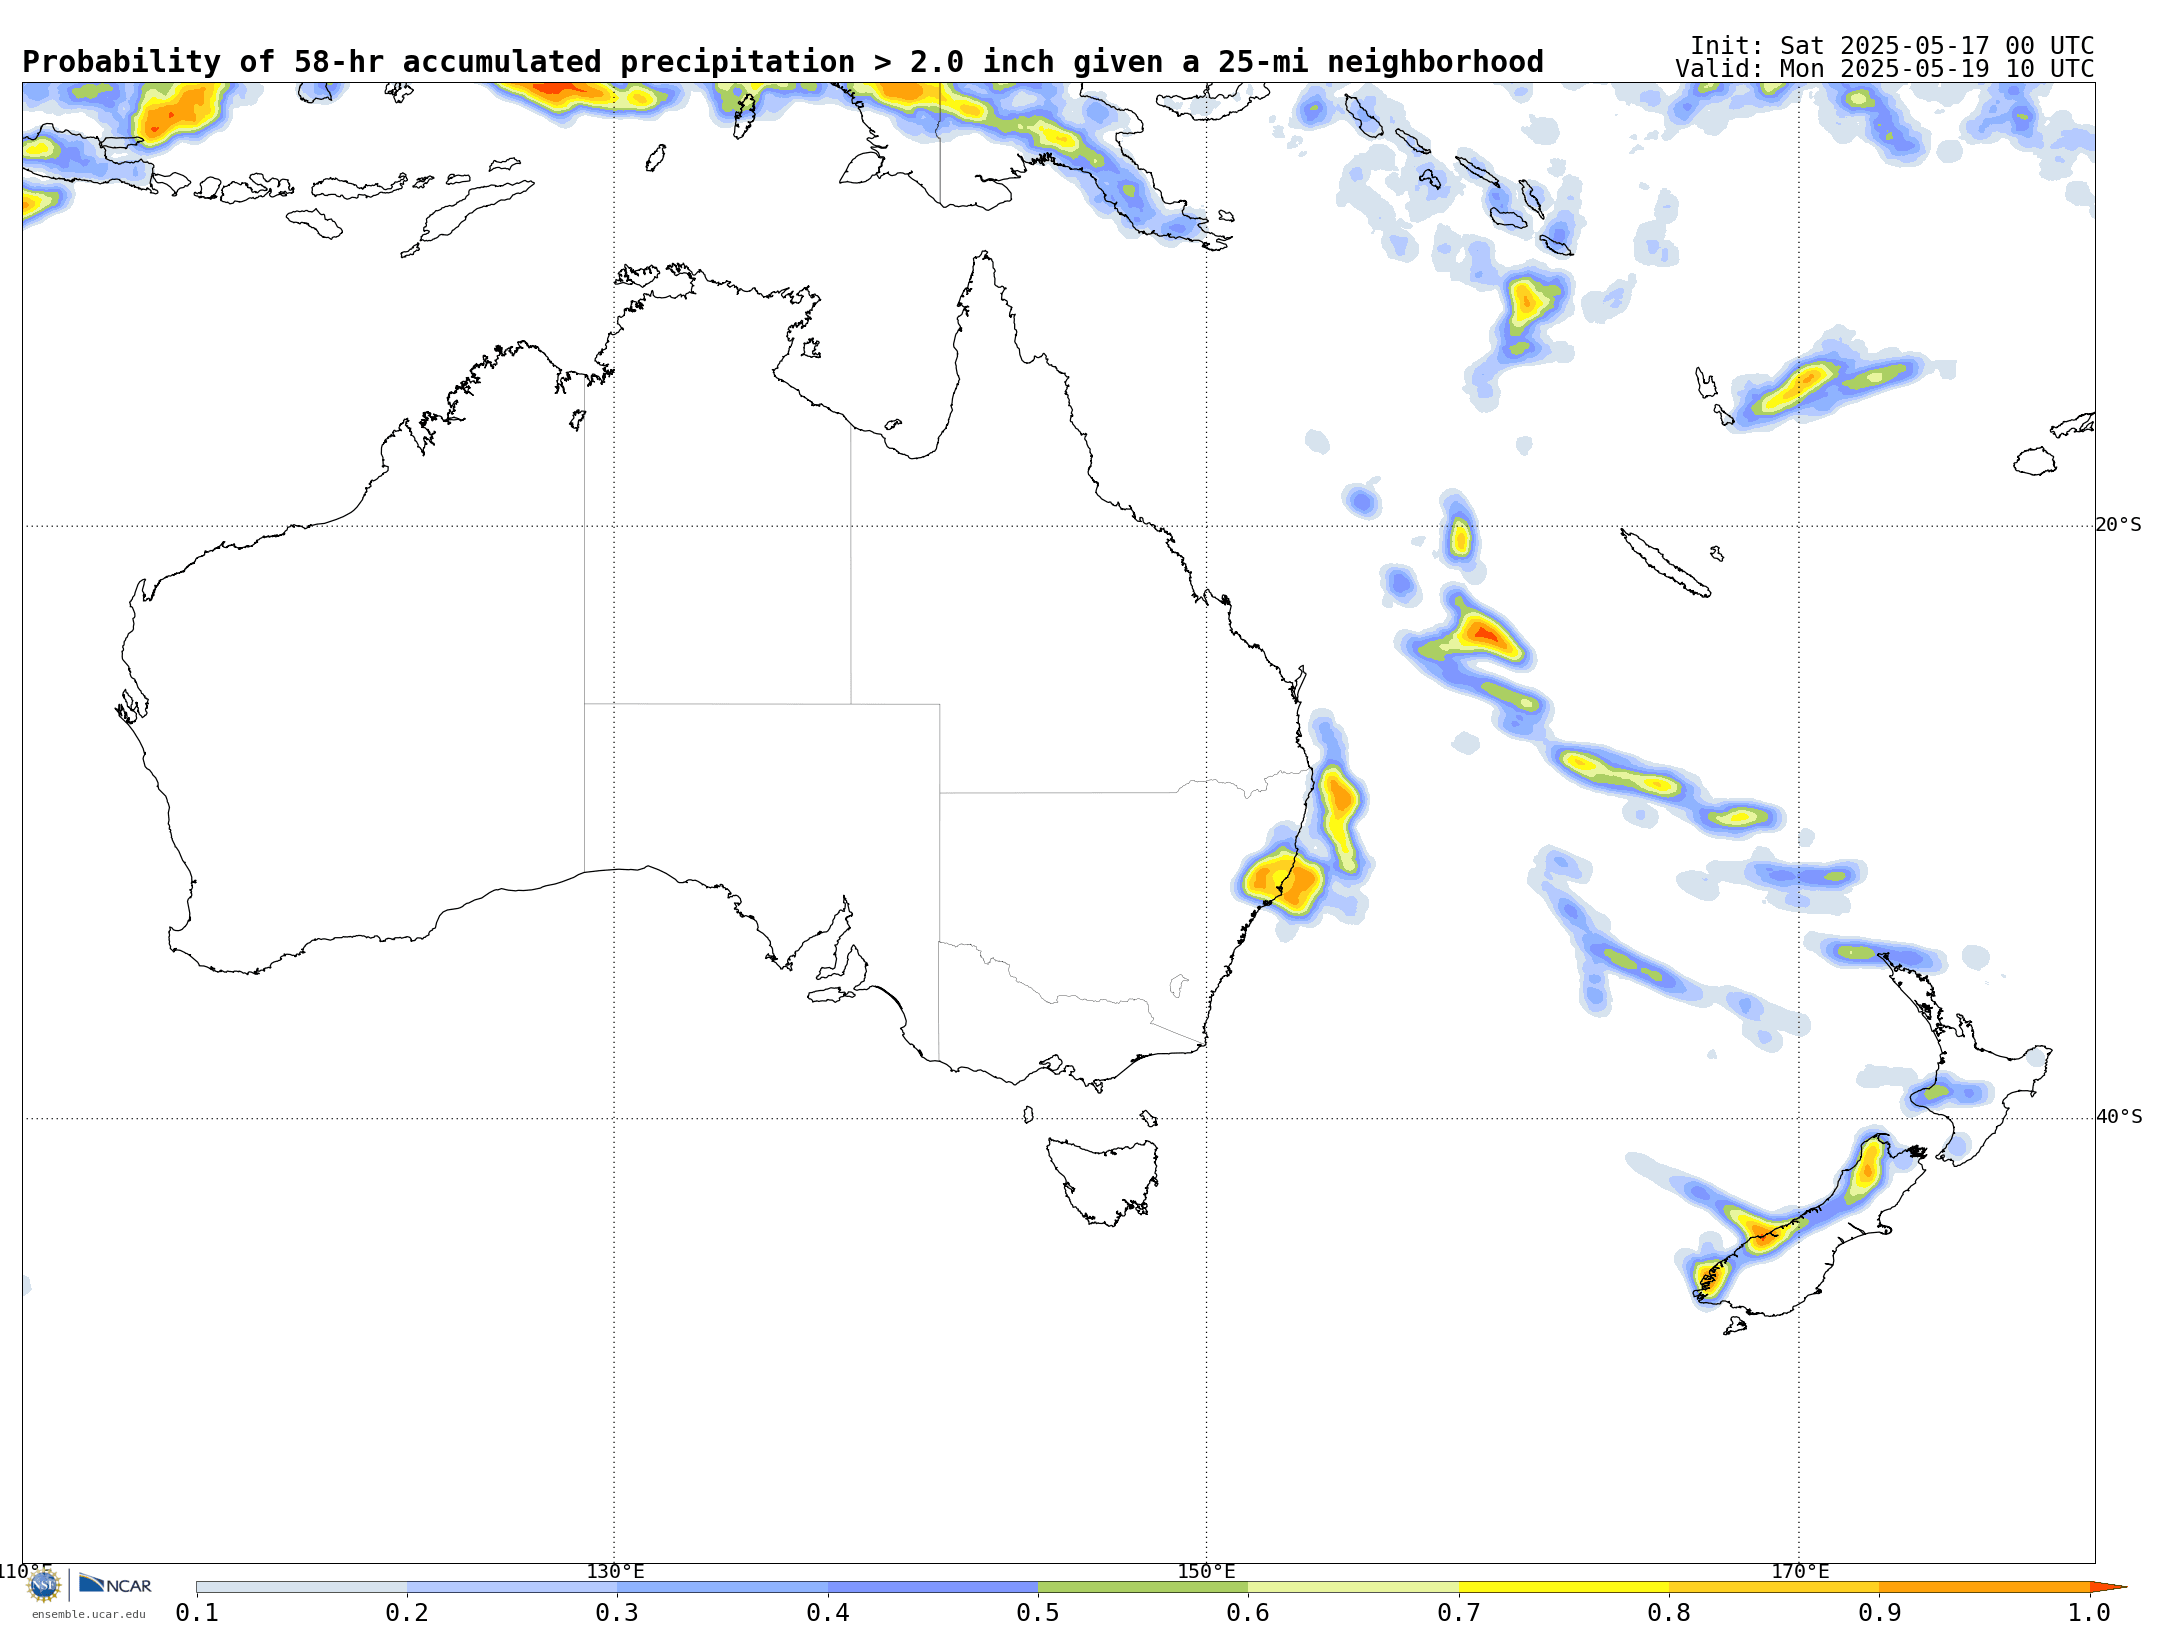
Task: Click the 1.0 colorbar tick label
Action: 2090,1613
